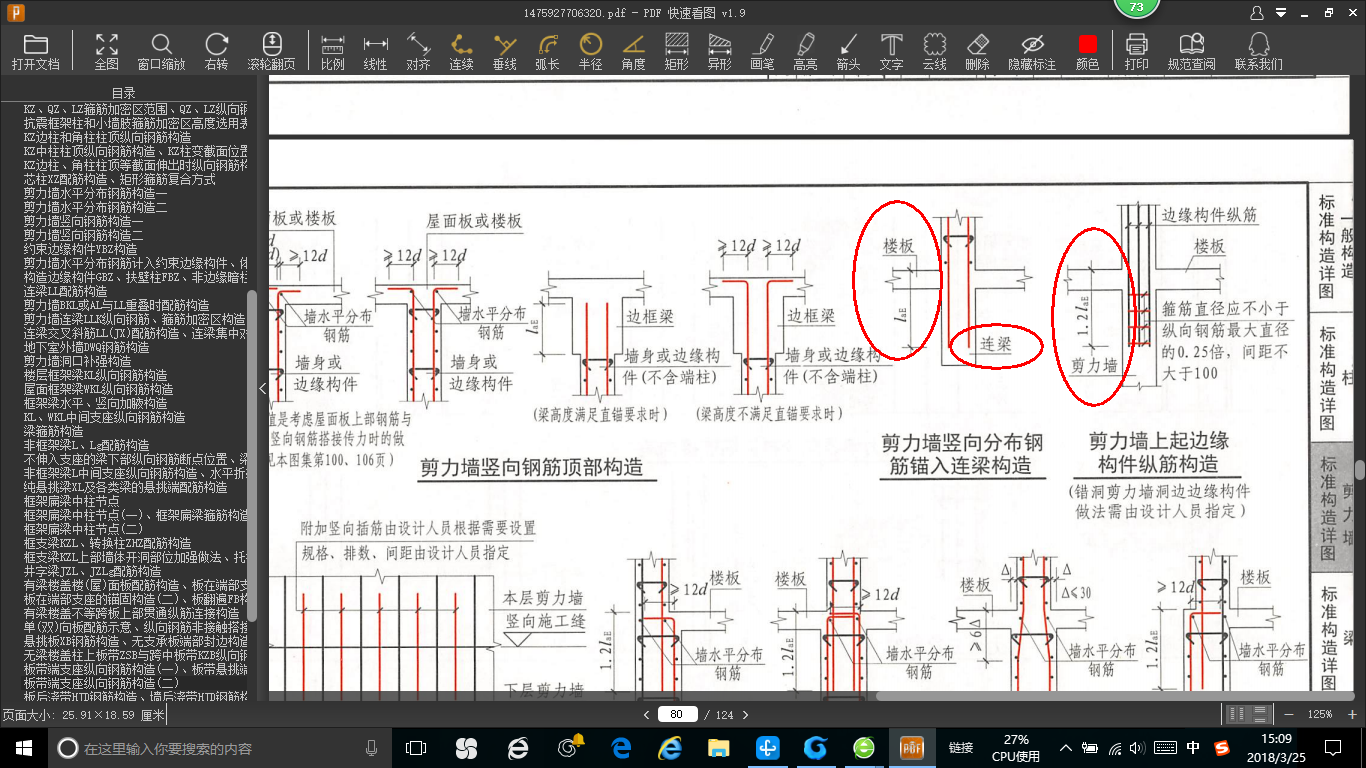Choose the 异形 irregular shape tool
This screenshot has height=768, width=1366.
tap(719, 51)
